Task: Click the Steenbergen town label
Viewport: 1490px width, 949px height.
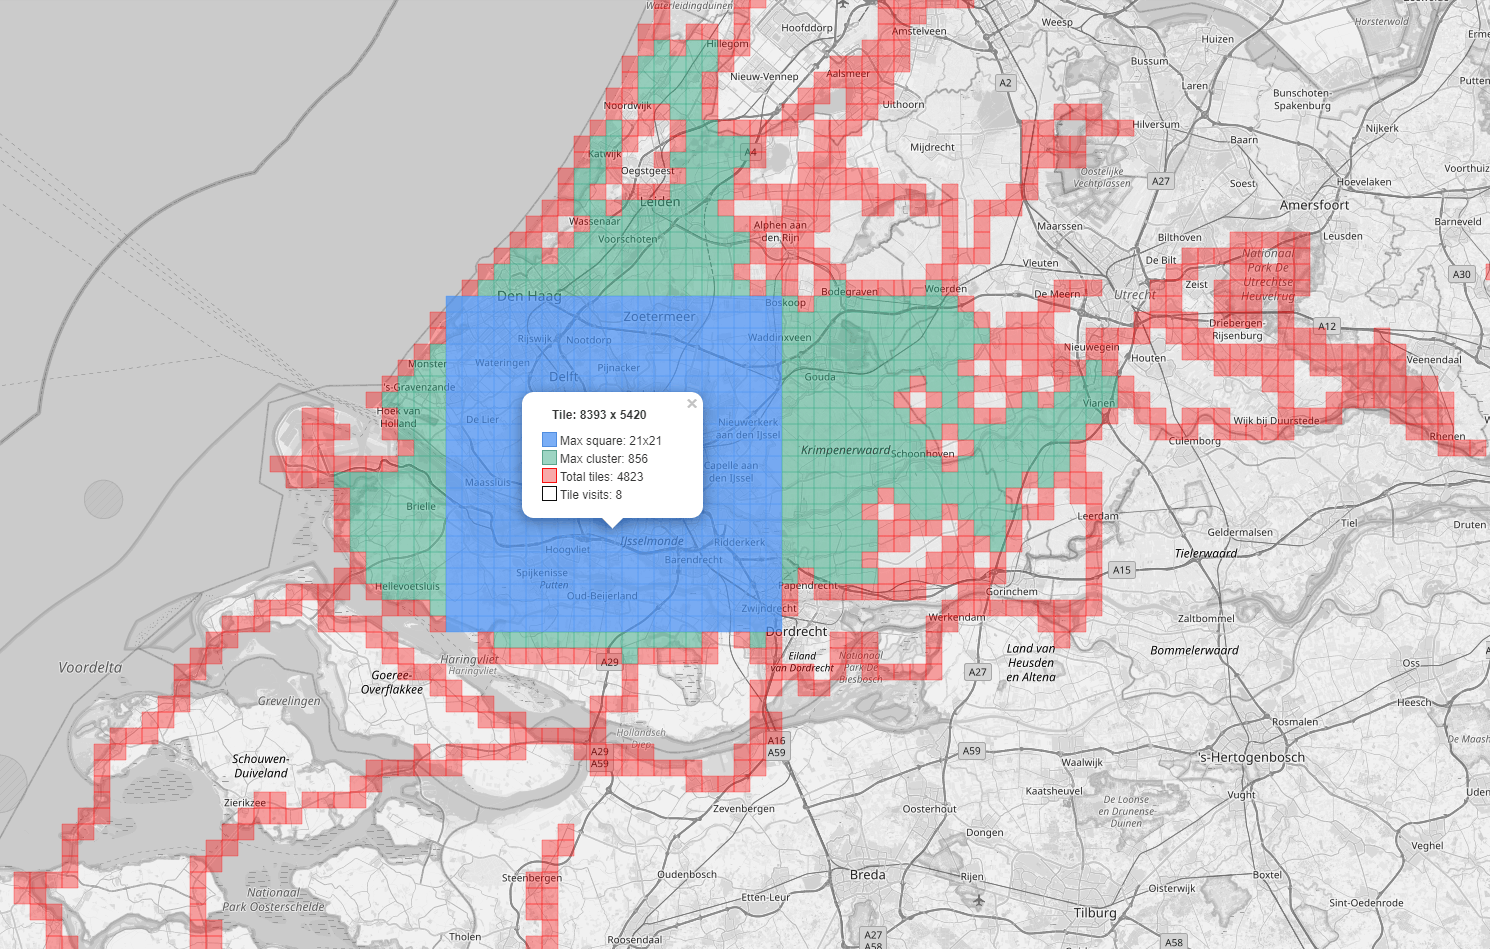Action: click(x=532, y=878)
